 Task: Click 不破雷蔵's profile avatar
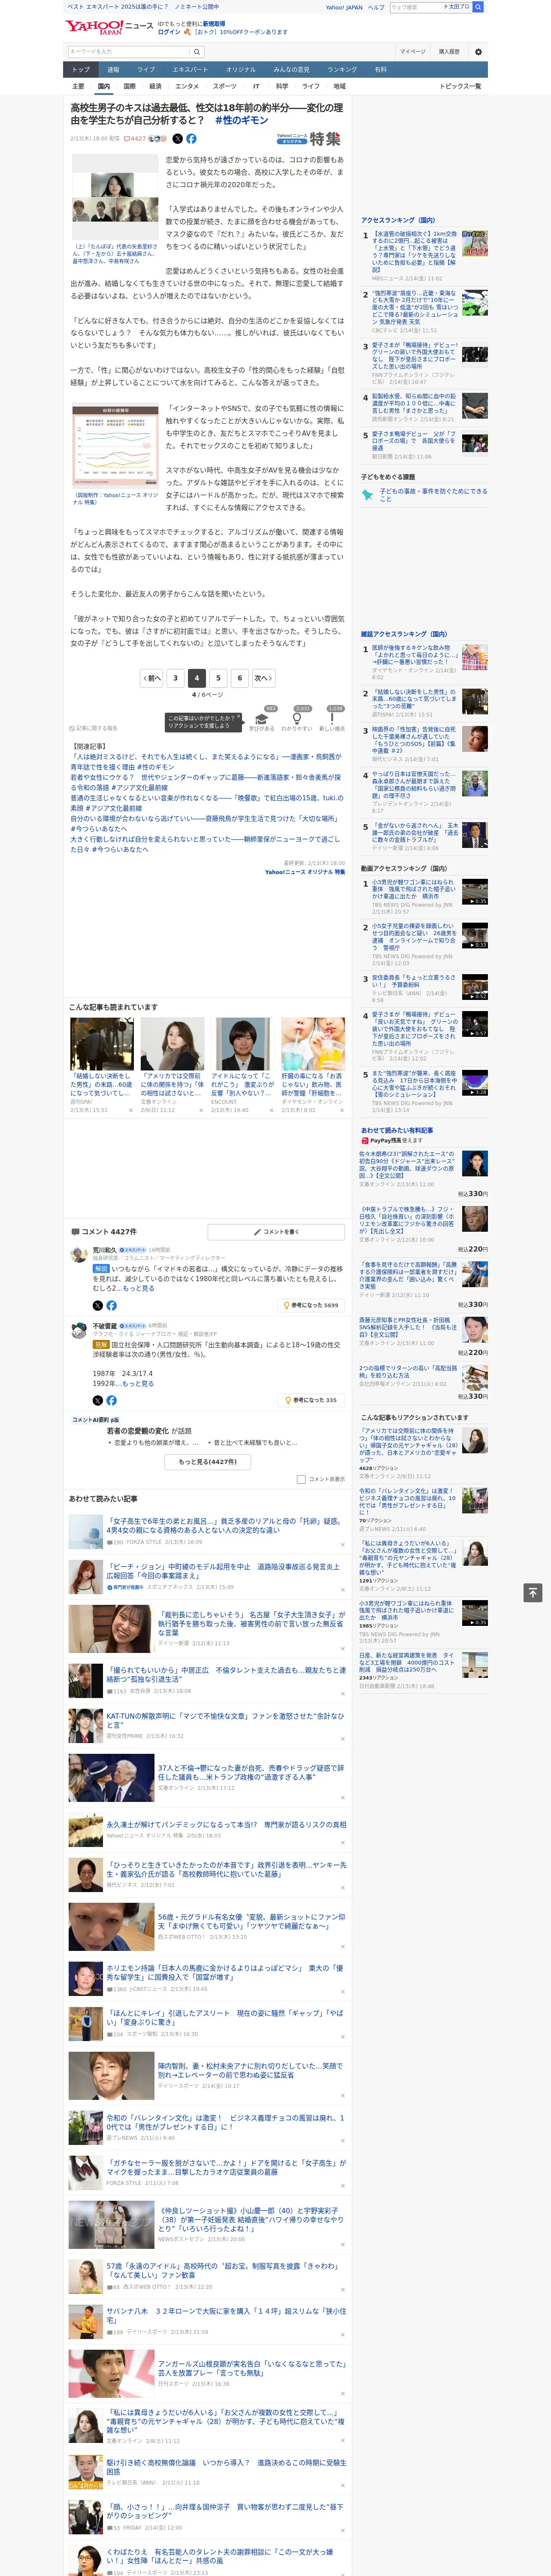tap(78, 1331)
